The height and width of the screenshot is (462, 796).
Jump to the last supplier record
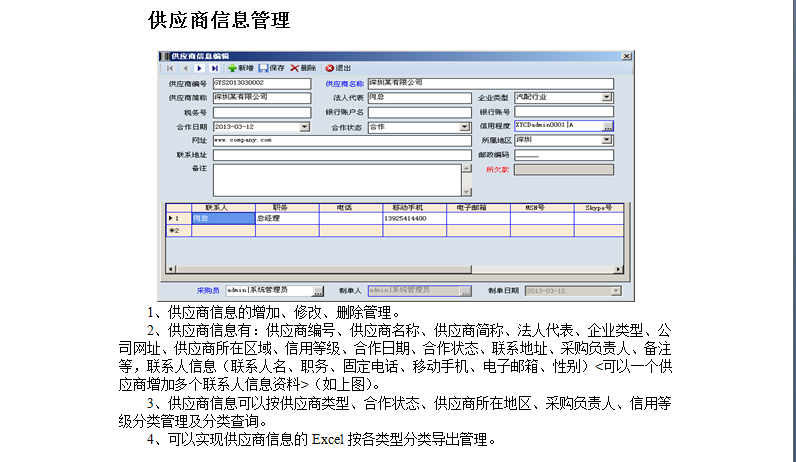point(215,68)
